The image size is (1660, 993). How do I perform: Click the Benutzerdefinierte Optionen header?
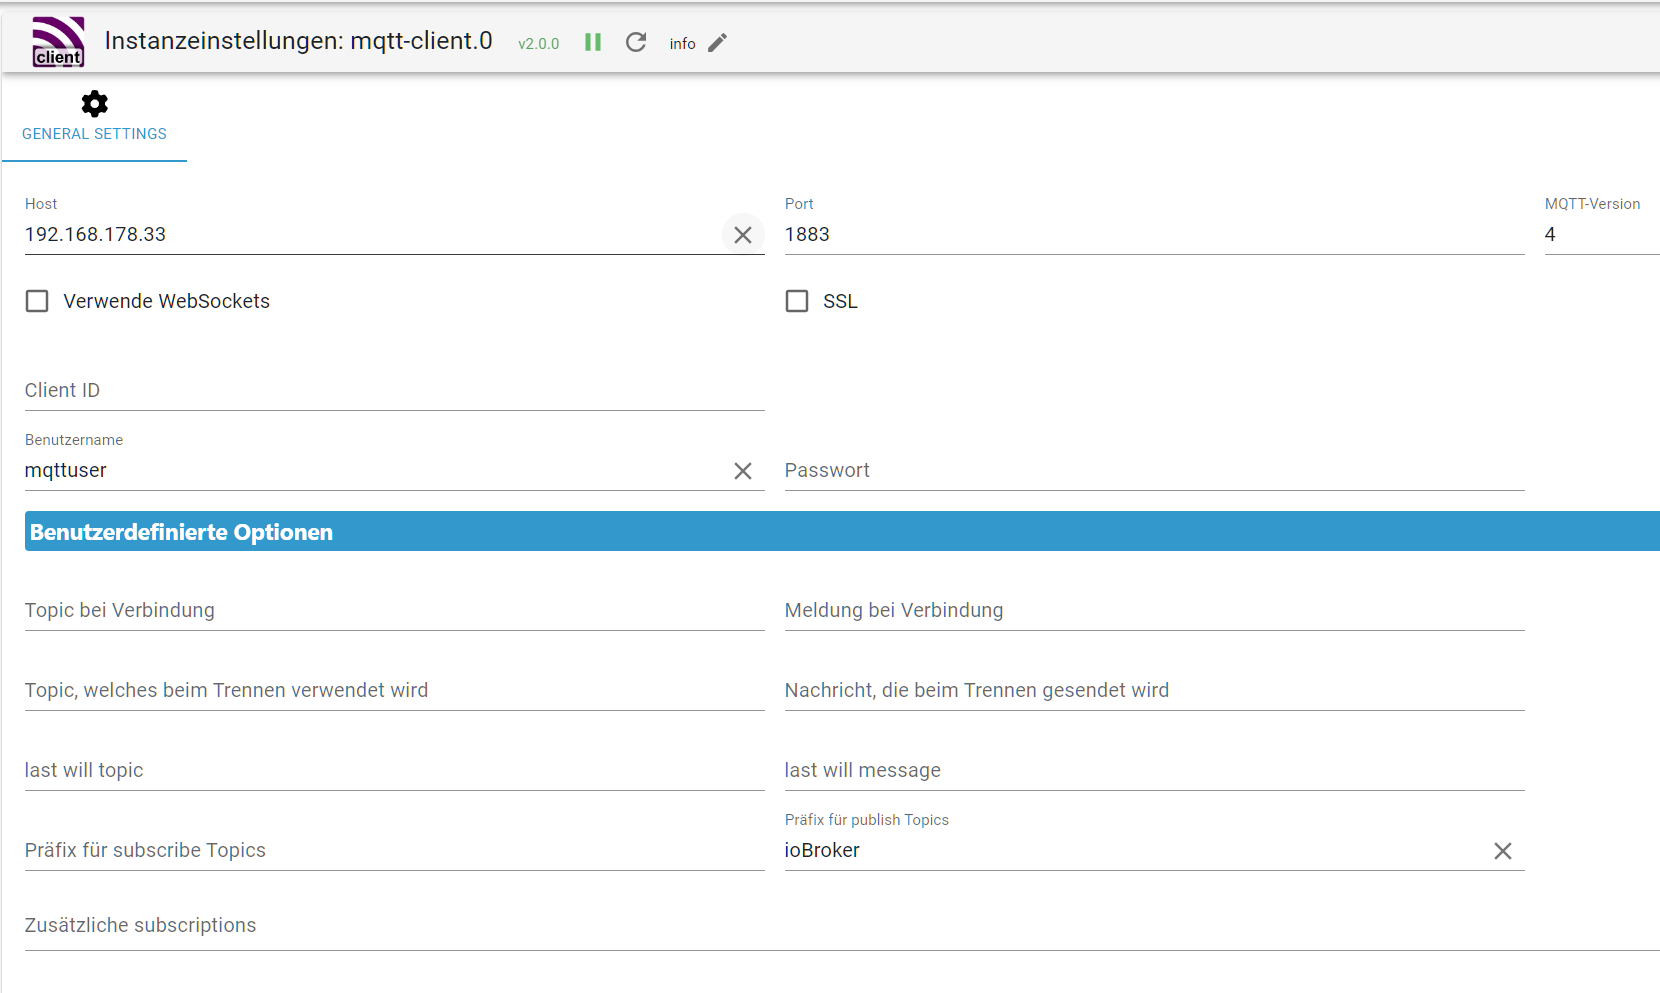pyautogui.click(x=842, y=531)
